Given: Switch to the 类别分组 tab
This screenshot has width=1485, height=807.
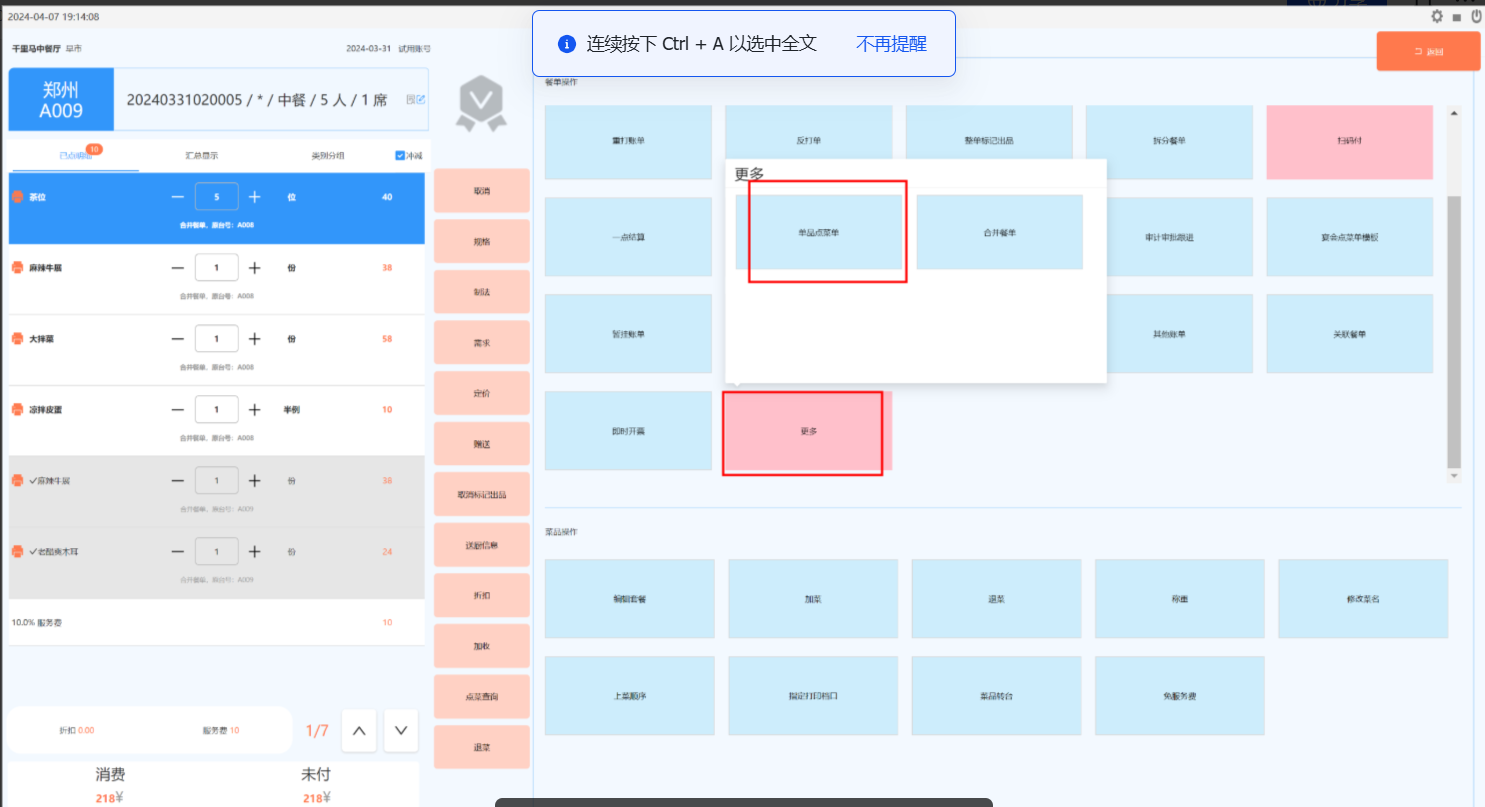Looking at the screenshot, I should click(327, 156).
